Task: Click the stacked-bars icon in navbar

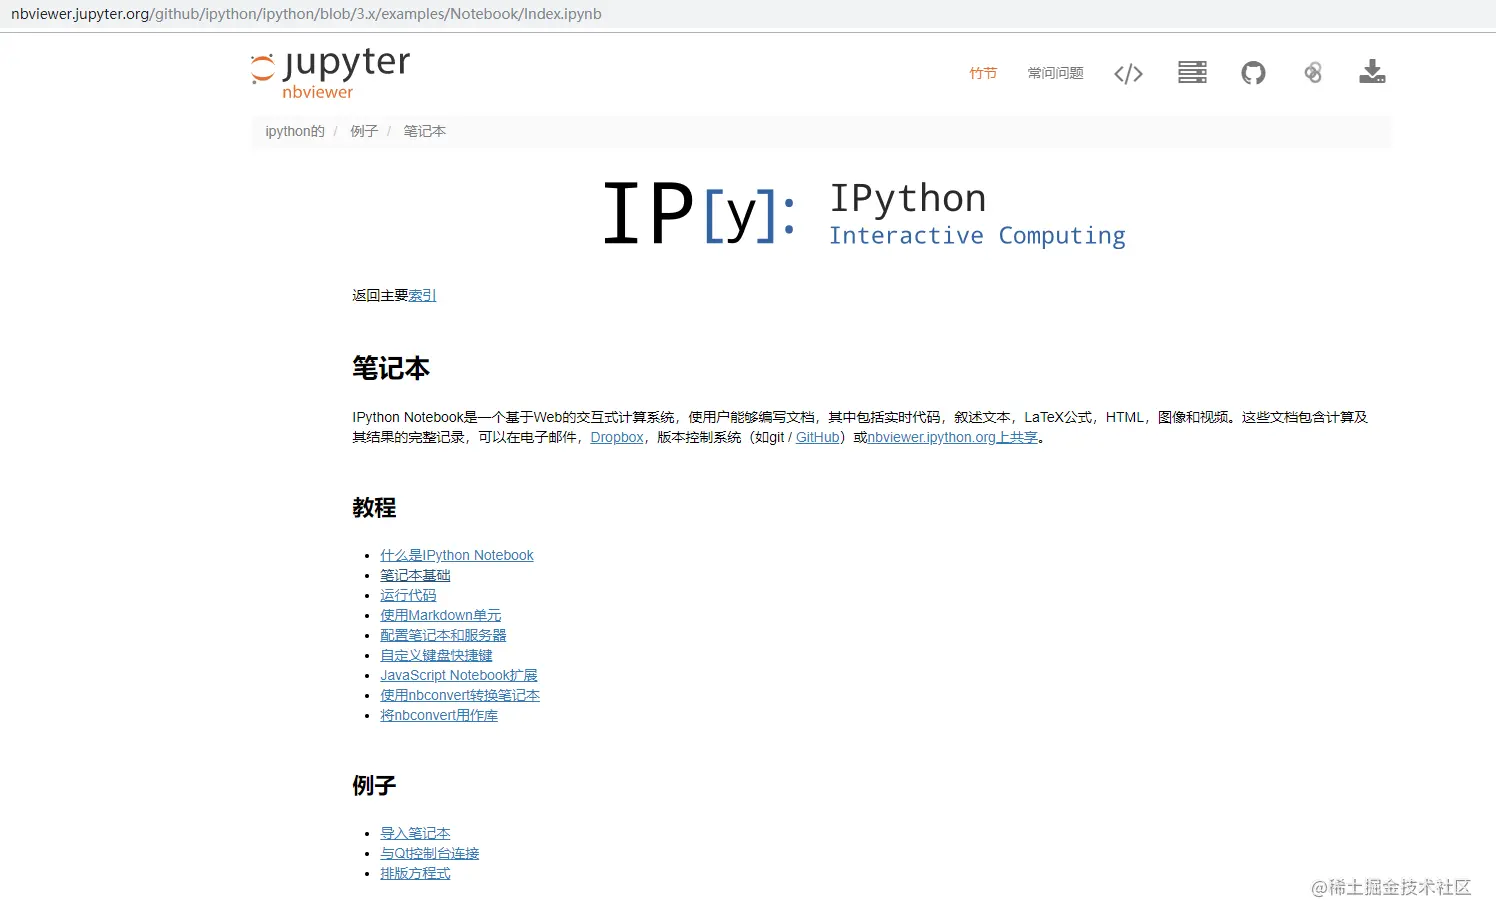Action: [1192, 72]
